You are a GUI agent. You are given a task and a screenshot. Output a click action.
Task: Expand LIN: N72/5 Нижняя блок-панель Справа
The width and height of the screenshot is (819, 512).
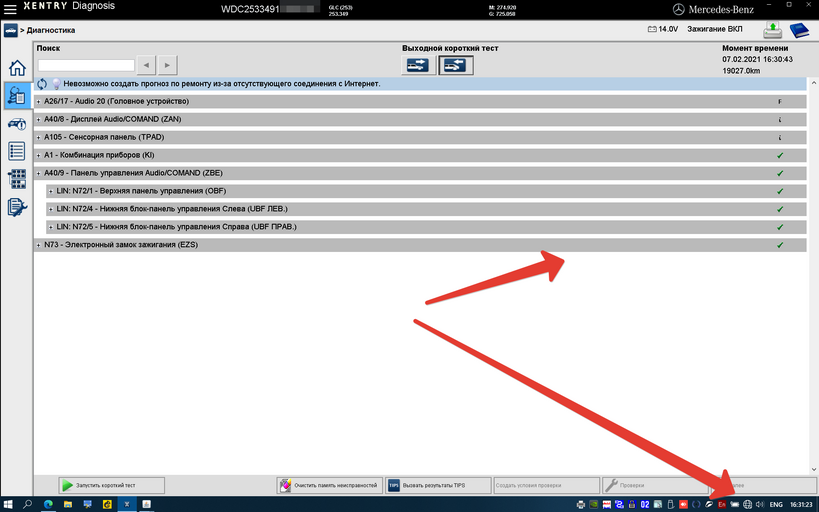pyautogui.click(x=51, y=227)
